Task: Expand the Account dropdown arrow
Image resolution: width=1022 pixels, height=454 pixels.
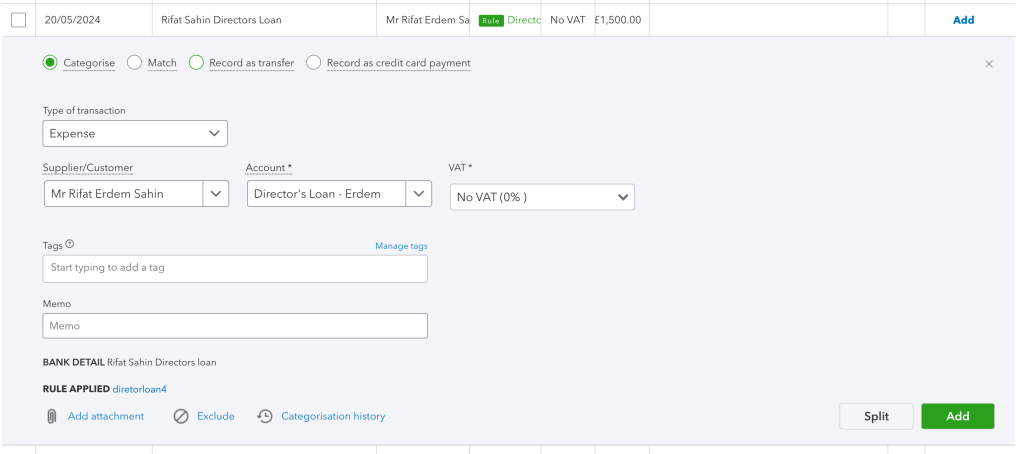Action: [419, 194]
